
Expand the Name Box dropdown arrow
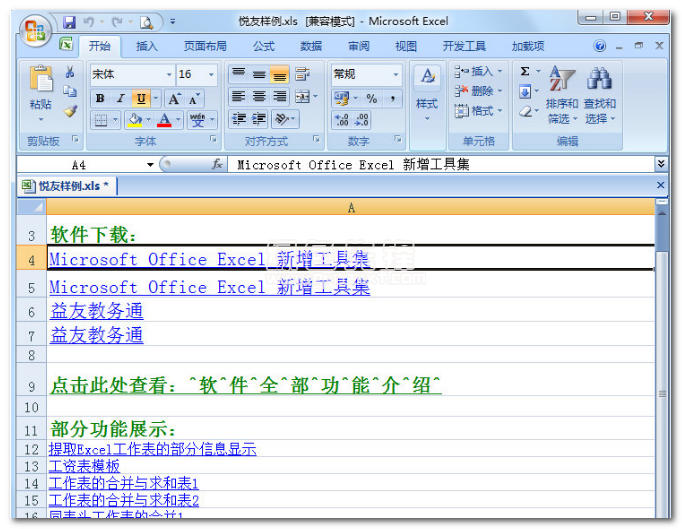[150, 165]
